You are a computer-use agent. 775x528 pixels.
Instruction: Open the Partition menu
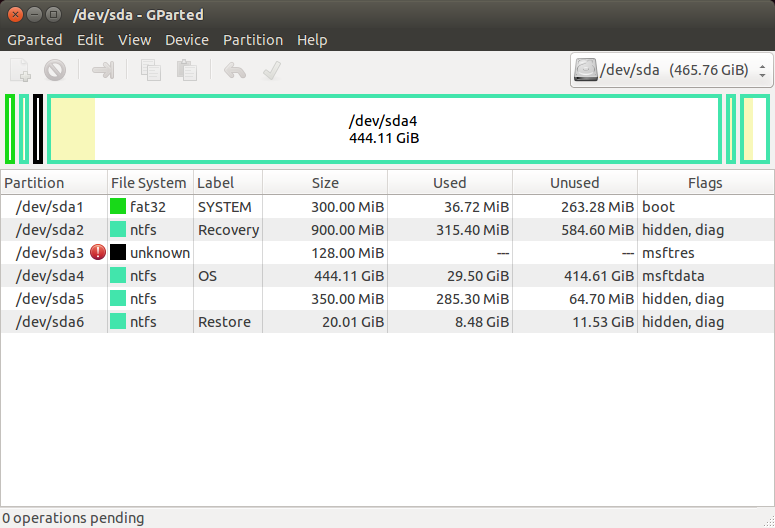pos(253,40)
